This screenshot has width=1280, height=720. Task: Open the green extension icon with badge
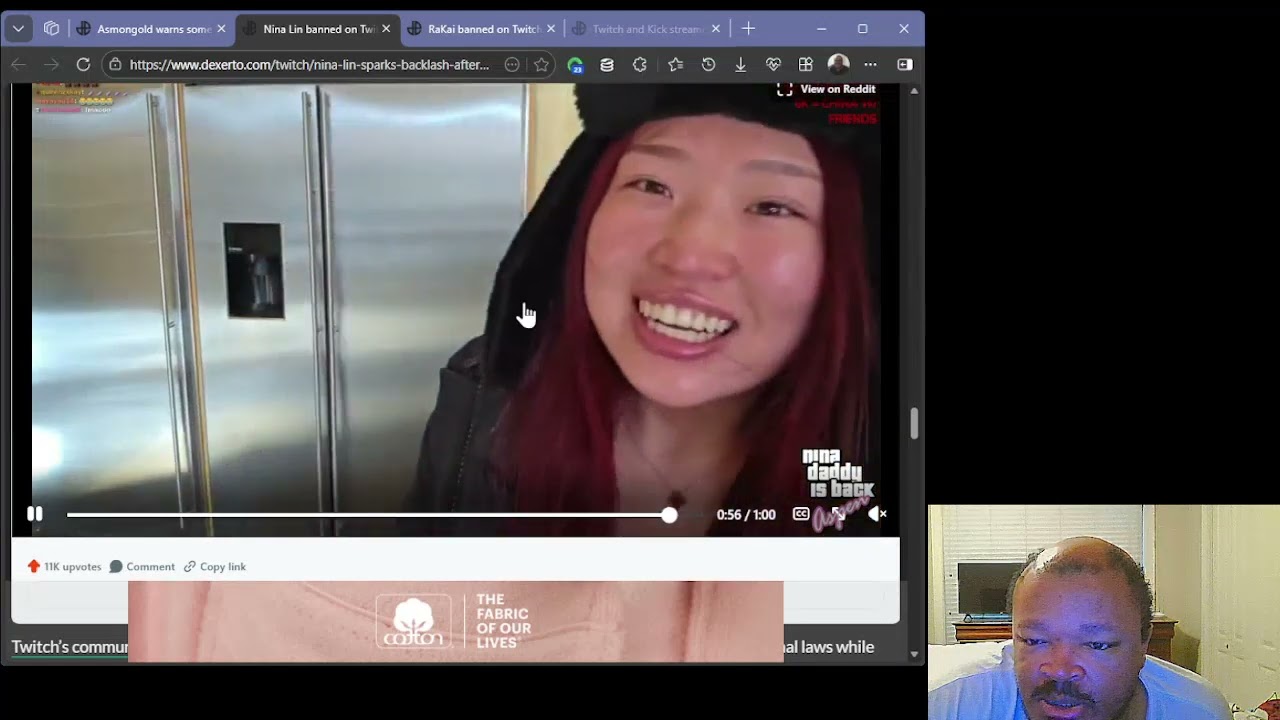575,64
